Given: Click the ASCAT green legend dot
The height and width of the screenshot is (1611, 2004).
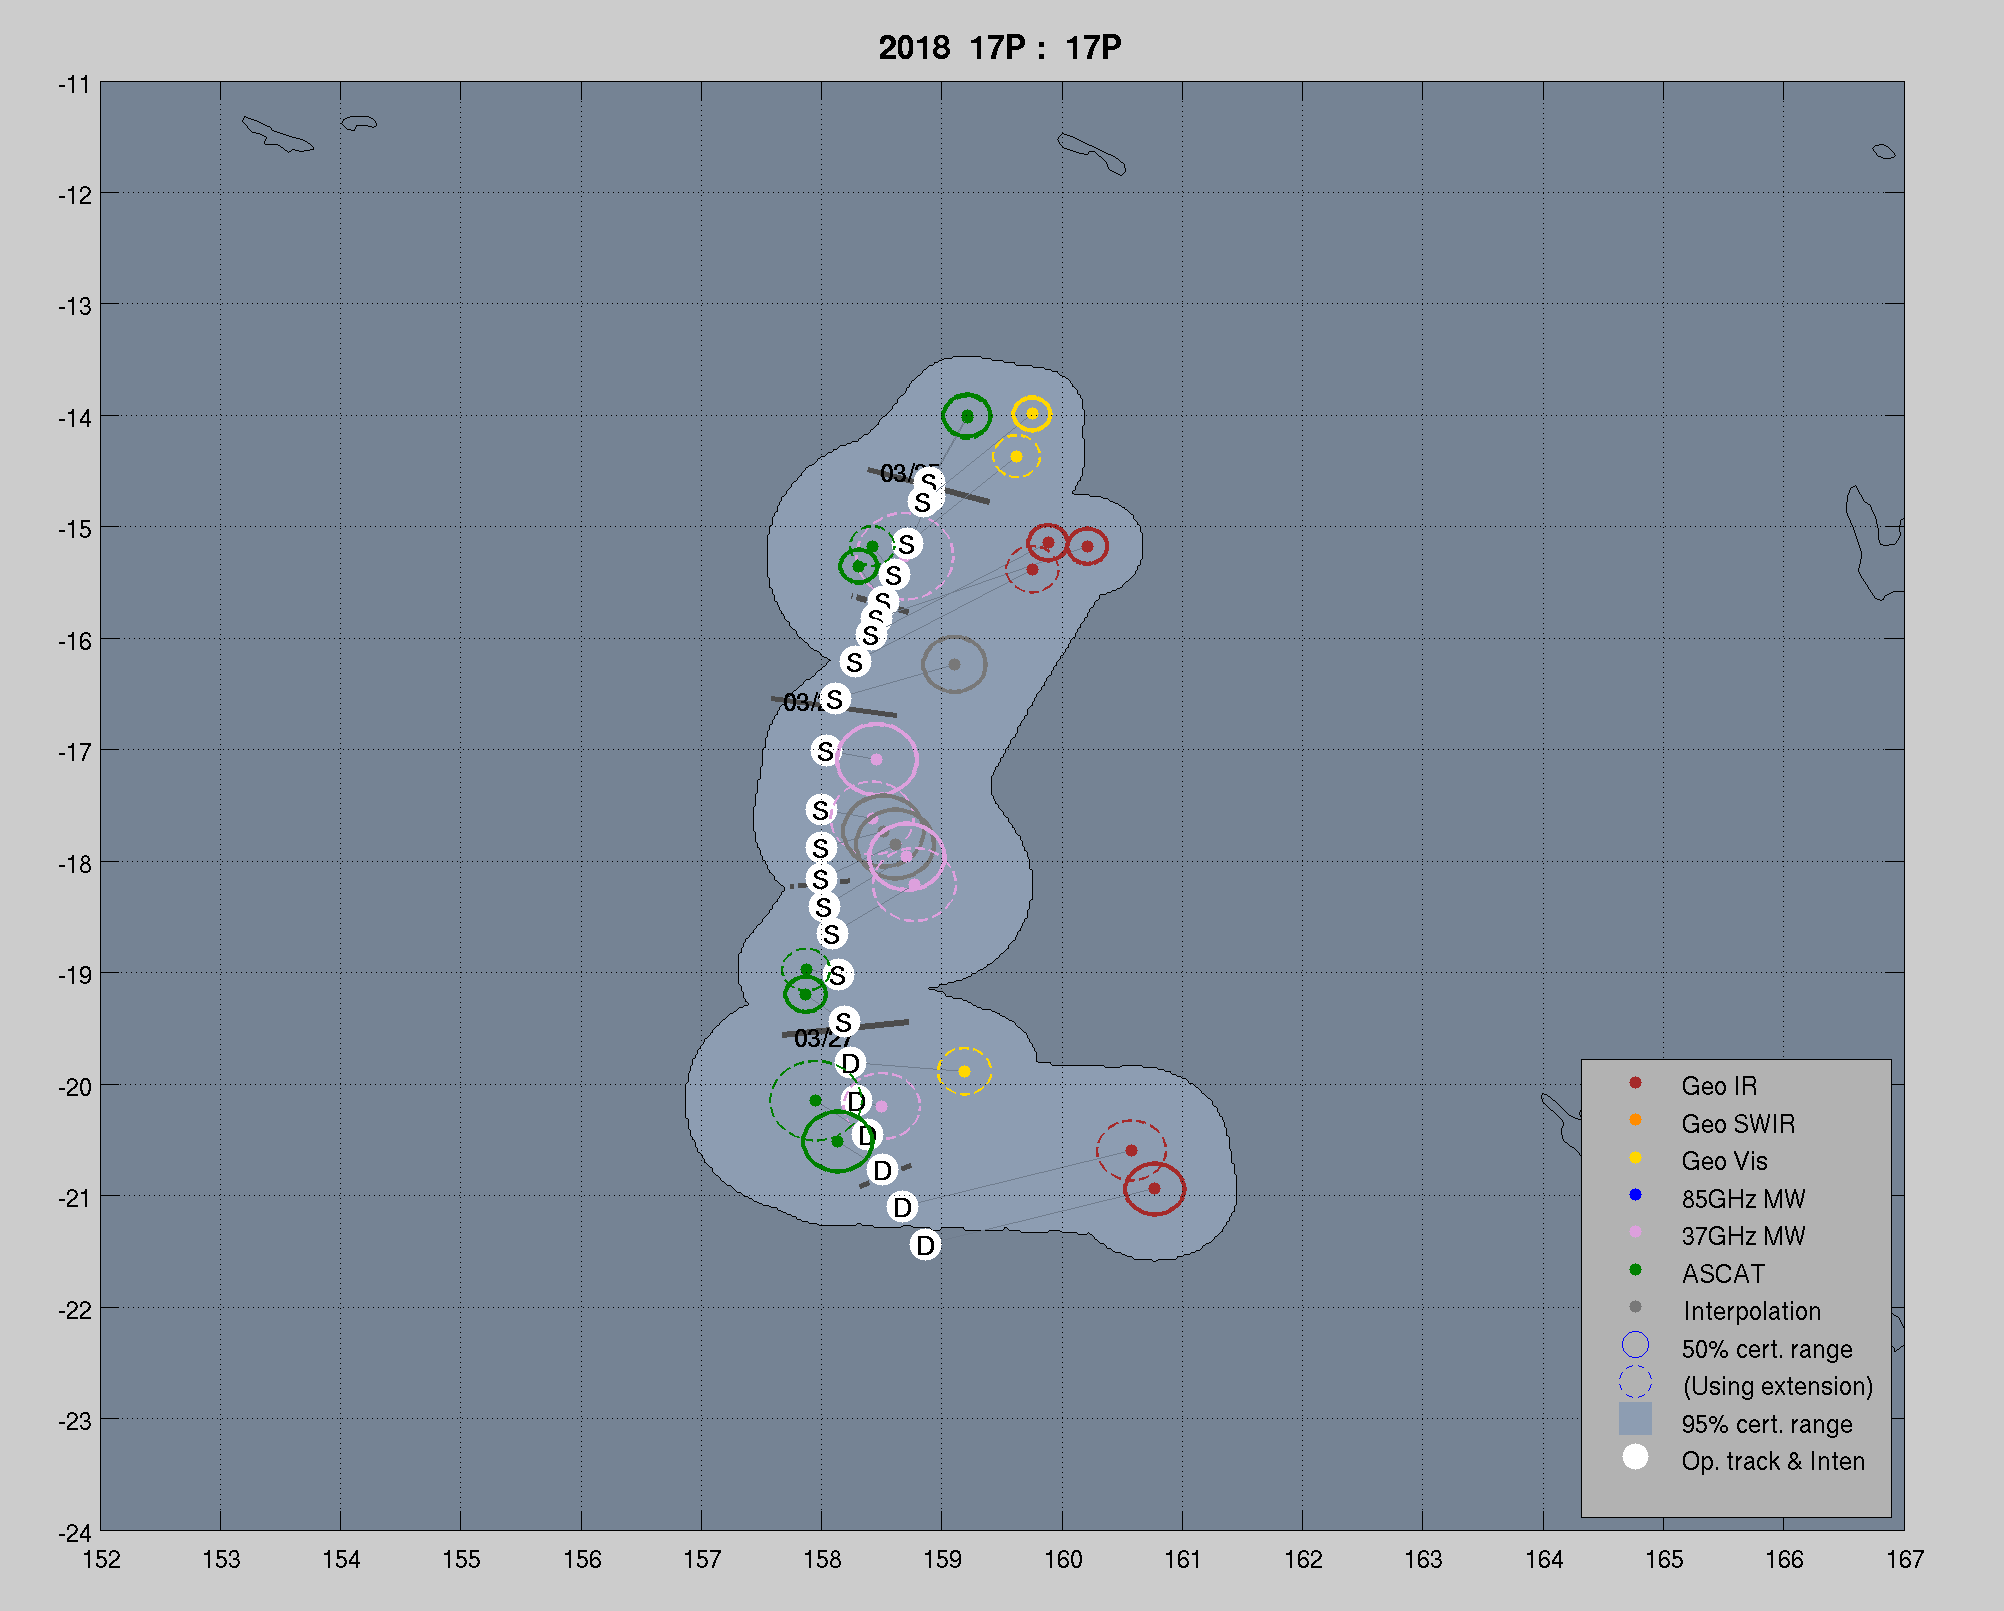Looking at the screenshot, I should click(x=1635, y=1270).
